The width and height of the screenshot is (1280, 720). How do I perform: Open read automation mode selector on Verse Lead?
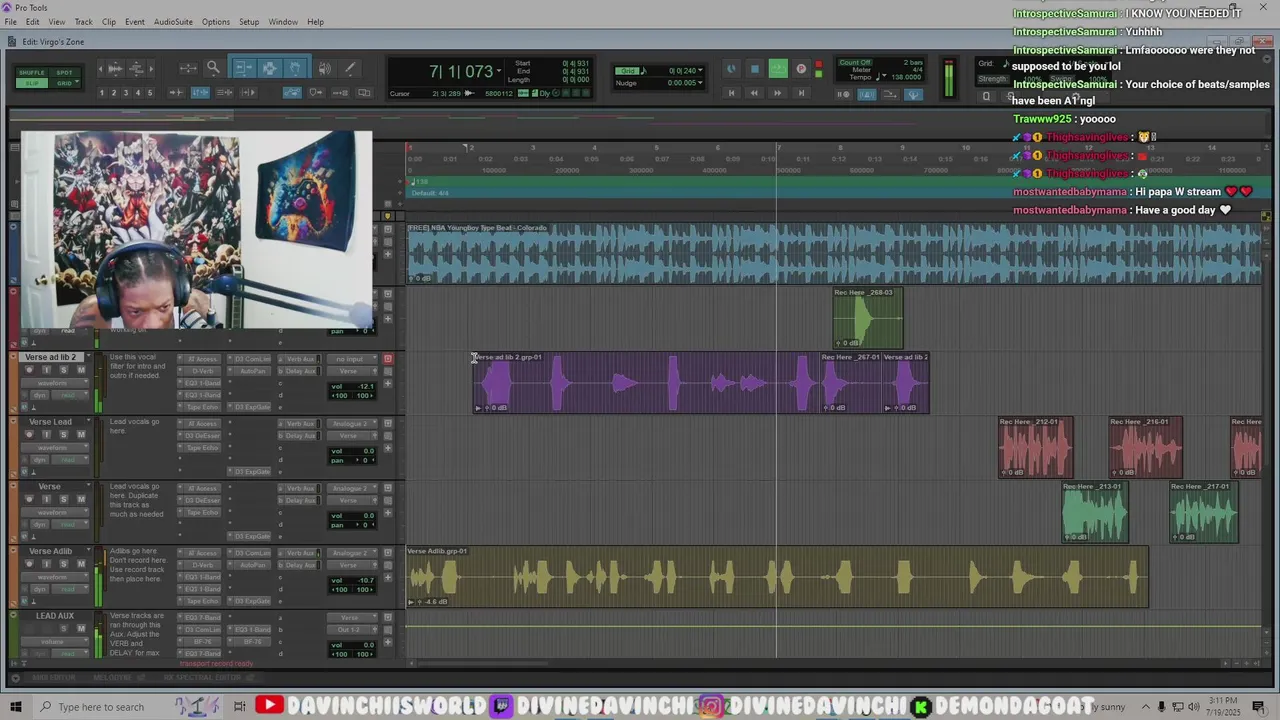68,460
